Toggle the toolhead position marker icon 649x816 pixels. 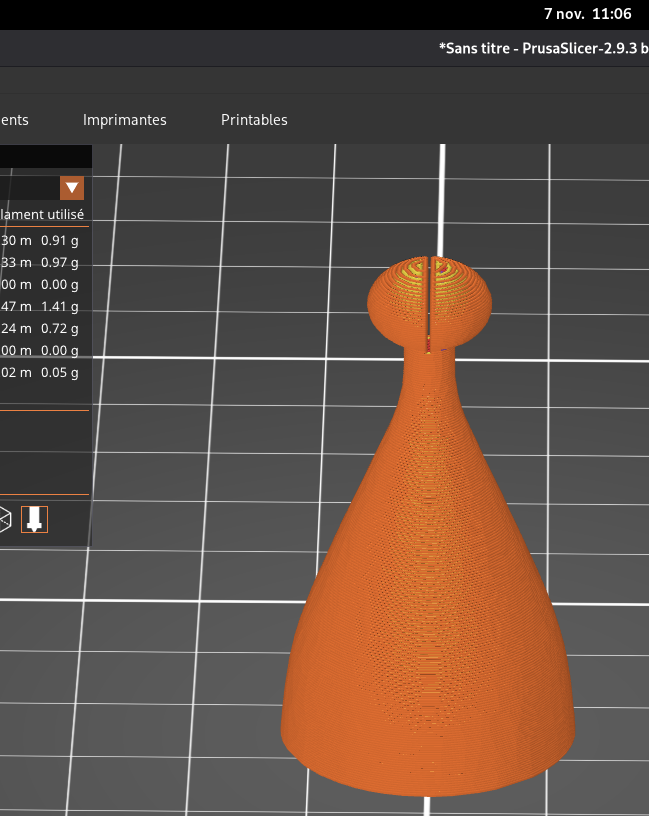pyautogui.click(x=34, y=519)
